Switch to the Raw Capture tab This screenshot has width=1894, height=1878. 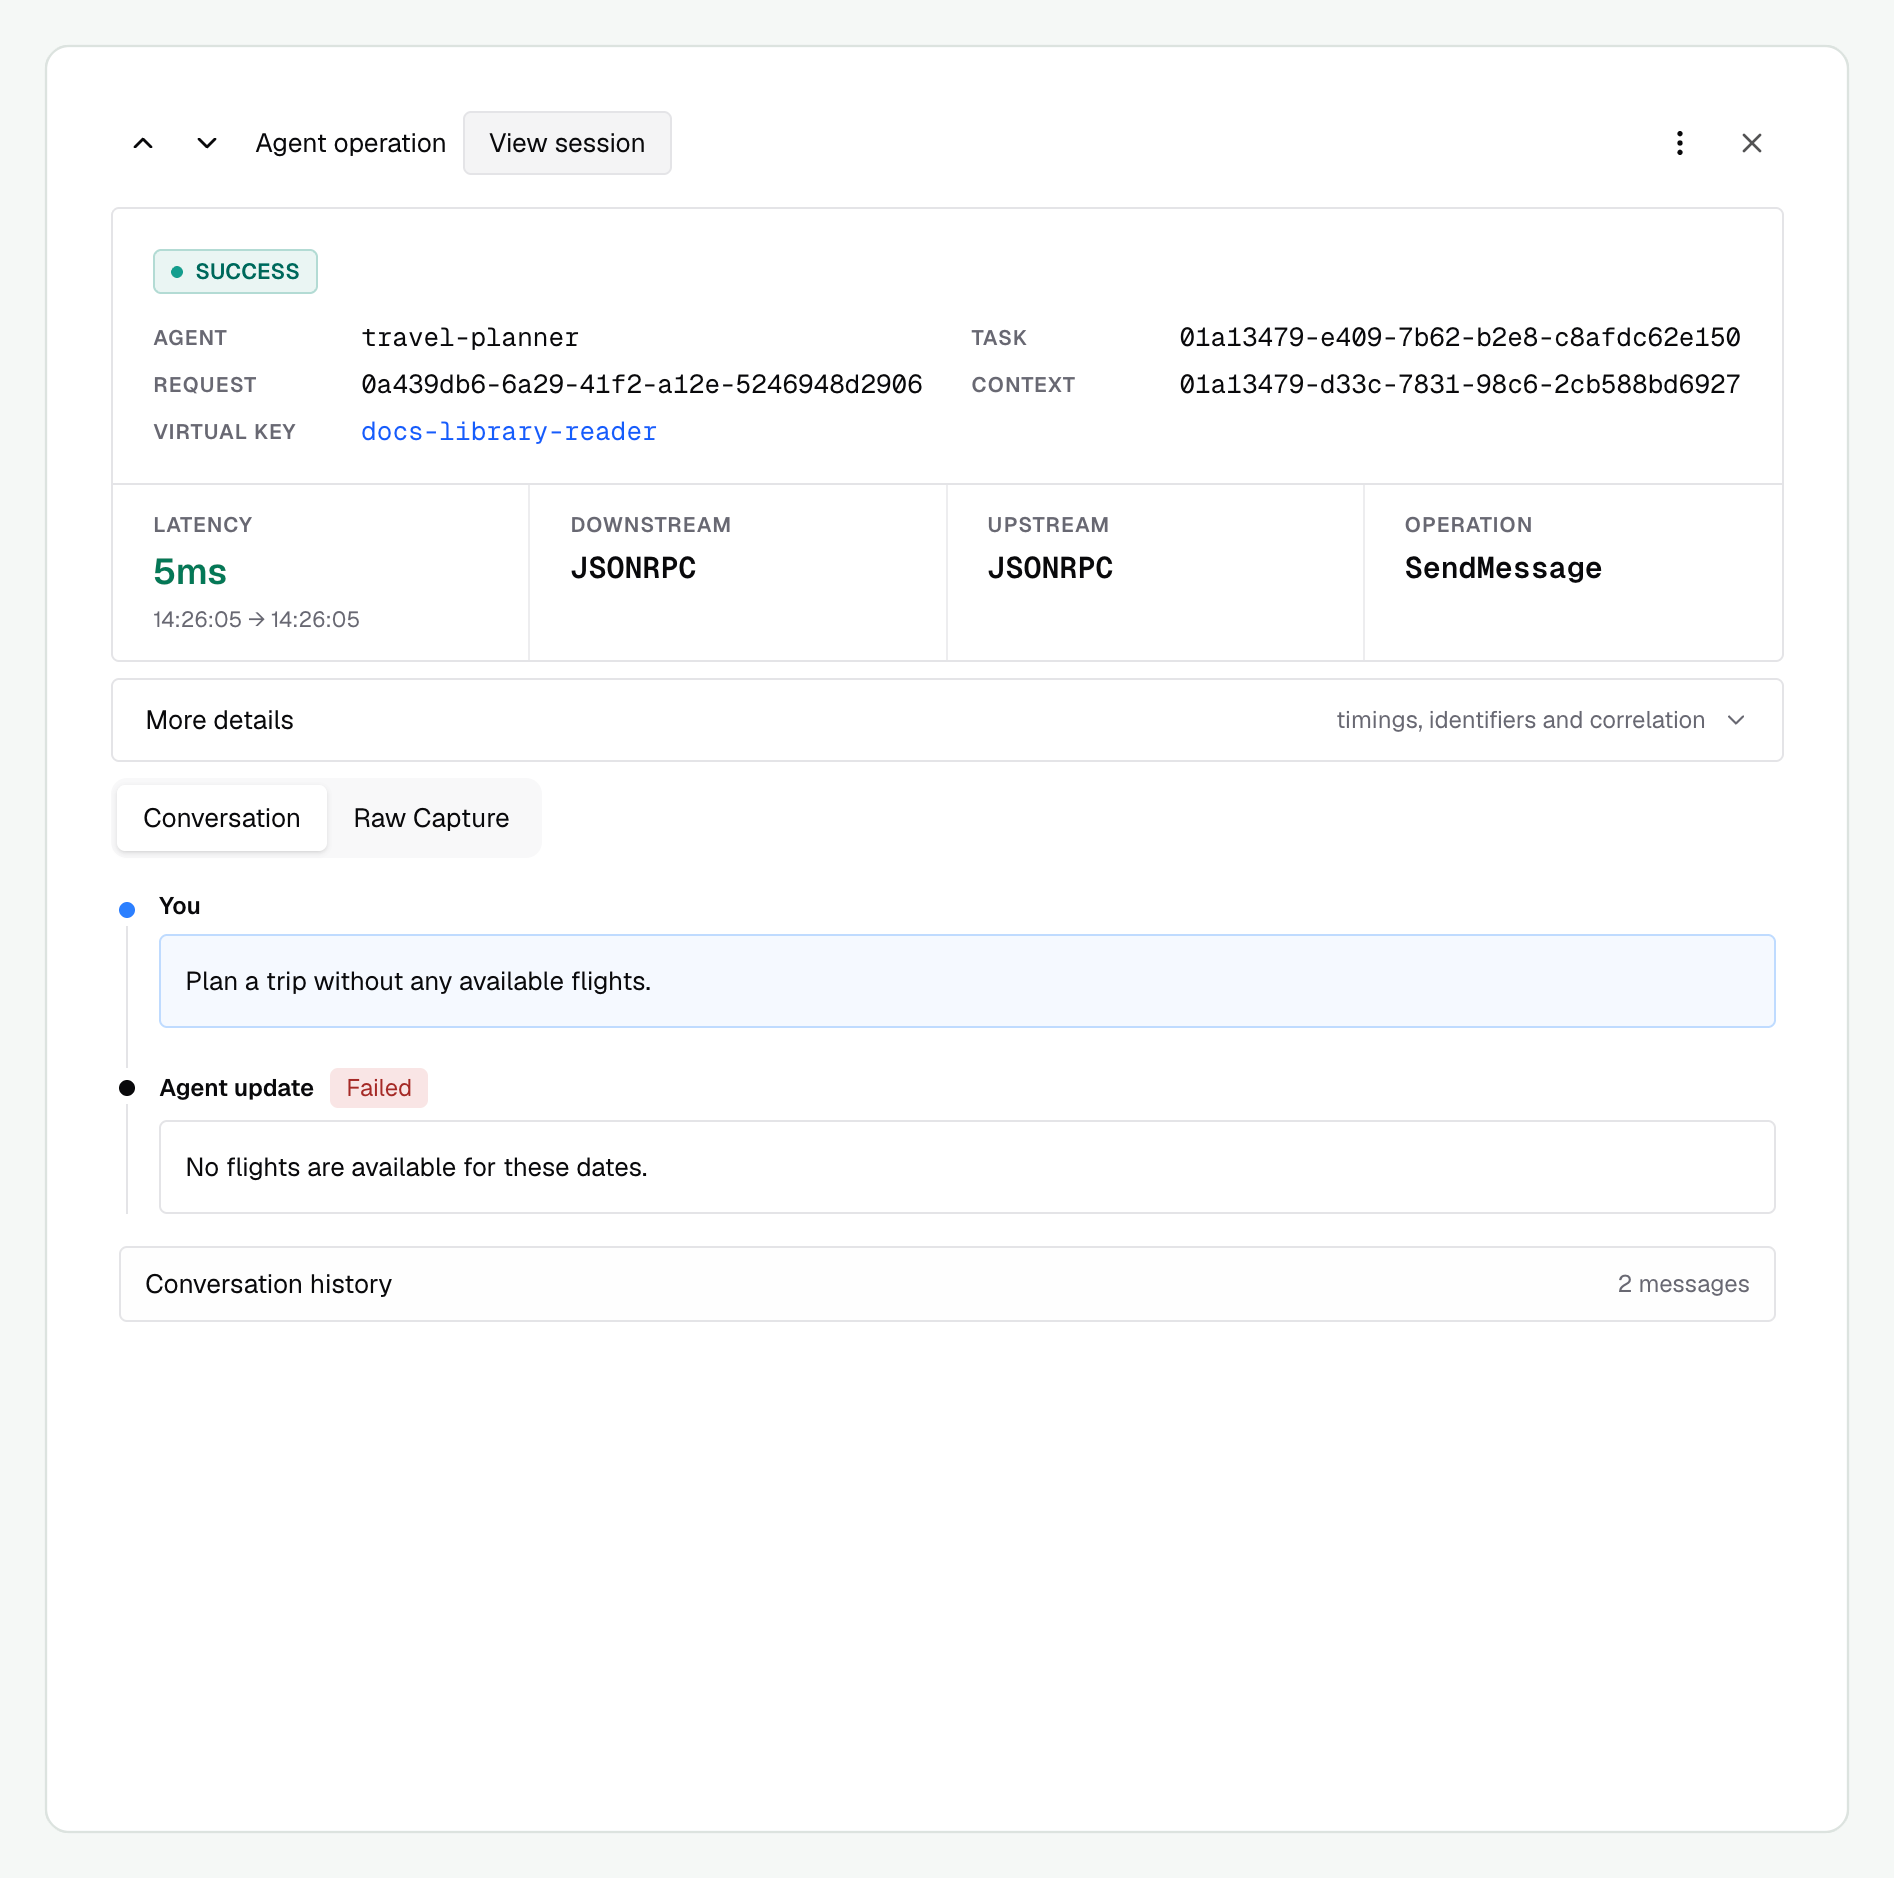431,818
